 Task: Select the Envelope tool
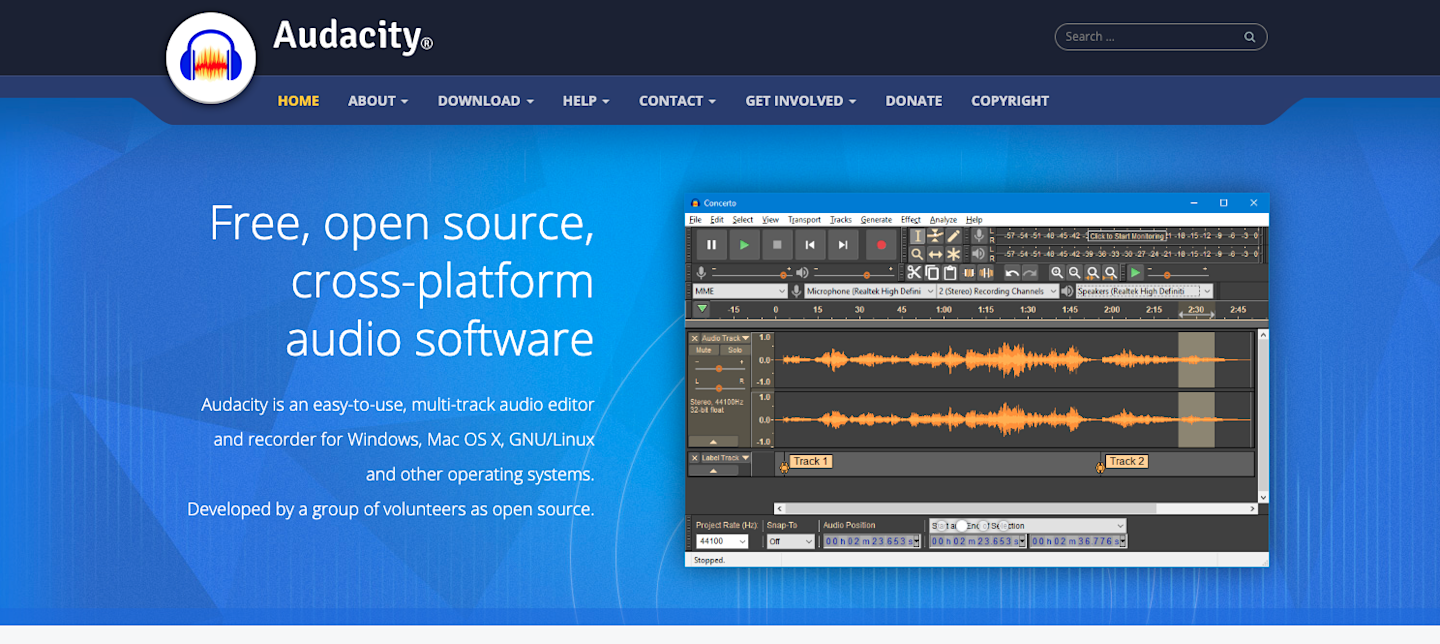[935, 236]
